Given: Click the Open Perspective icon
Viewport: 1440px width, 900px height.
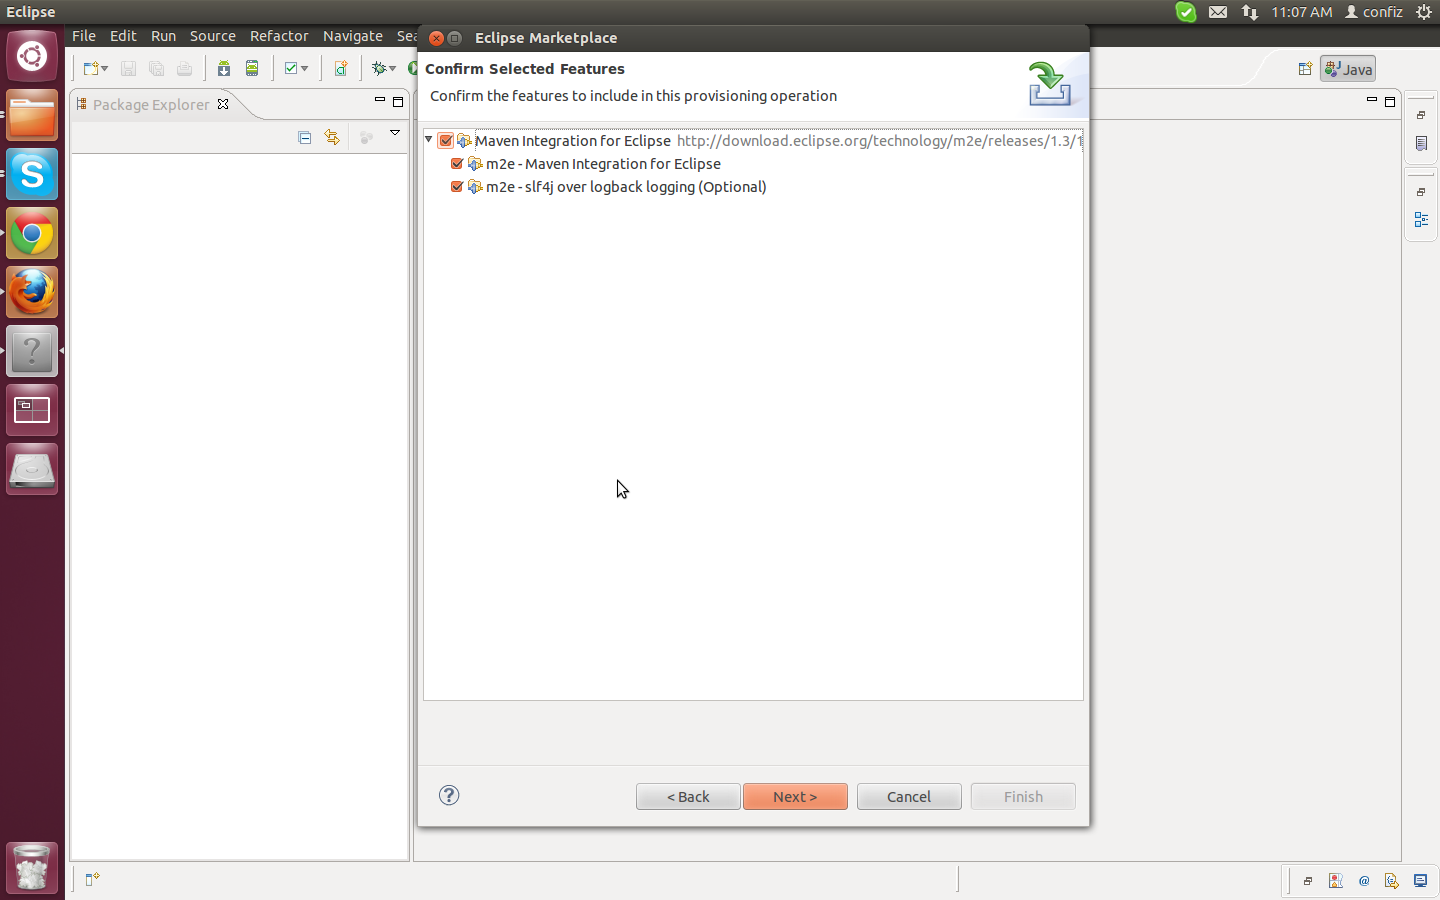Looking at the screenshot, I should [1305, 69].
